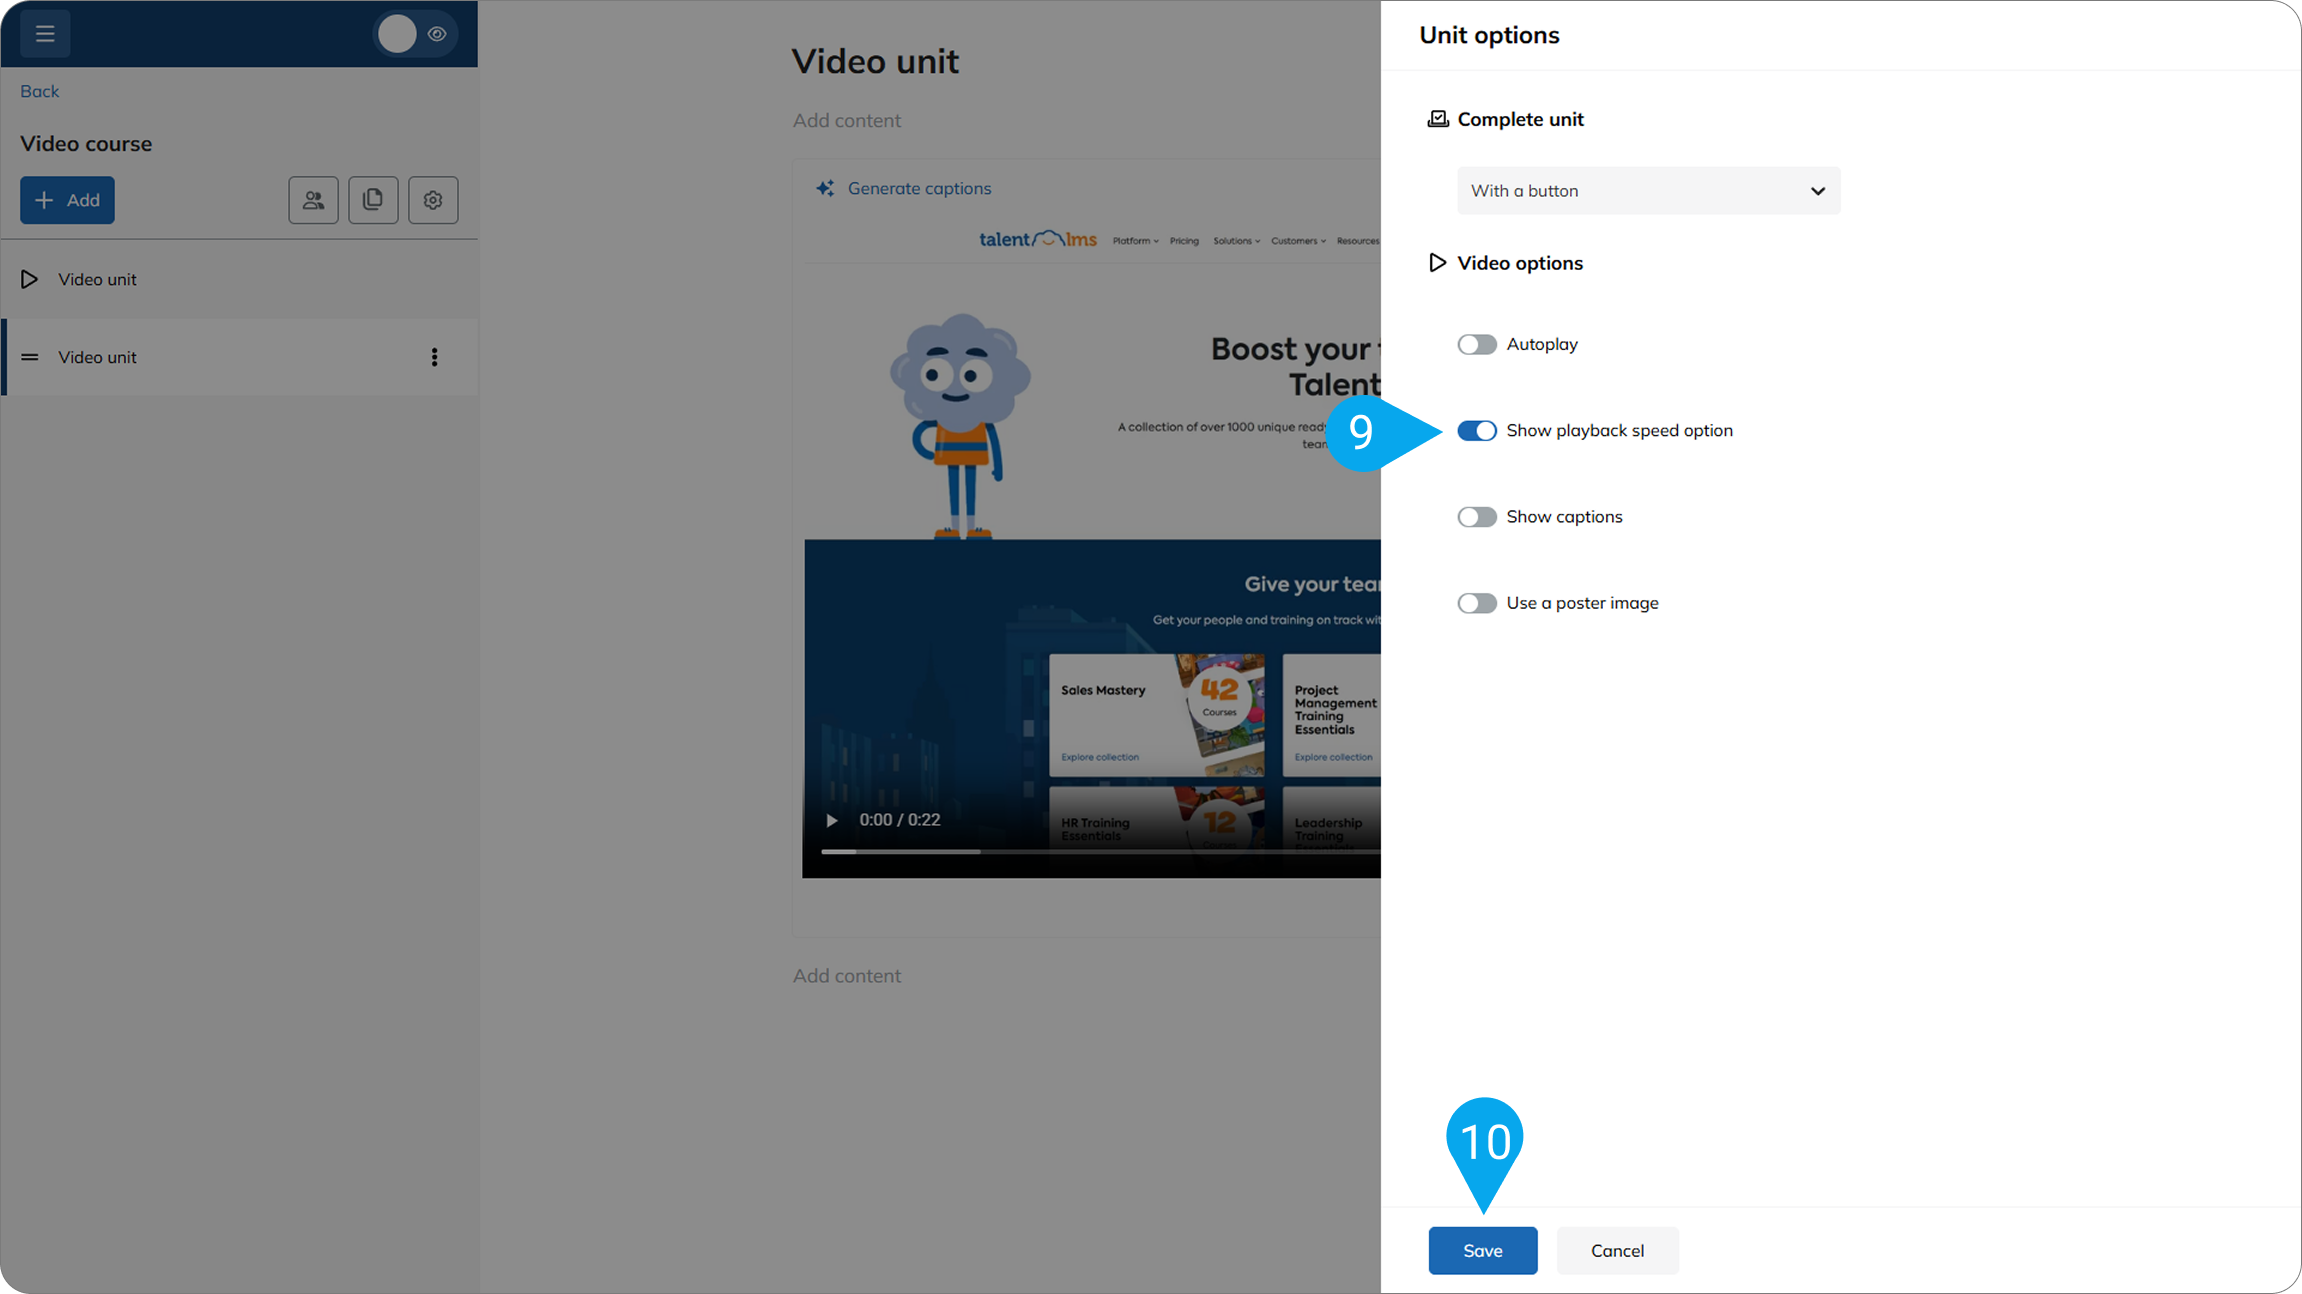
Task: Click the Cancel button
Action: point(1617,1250)
